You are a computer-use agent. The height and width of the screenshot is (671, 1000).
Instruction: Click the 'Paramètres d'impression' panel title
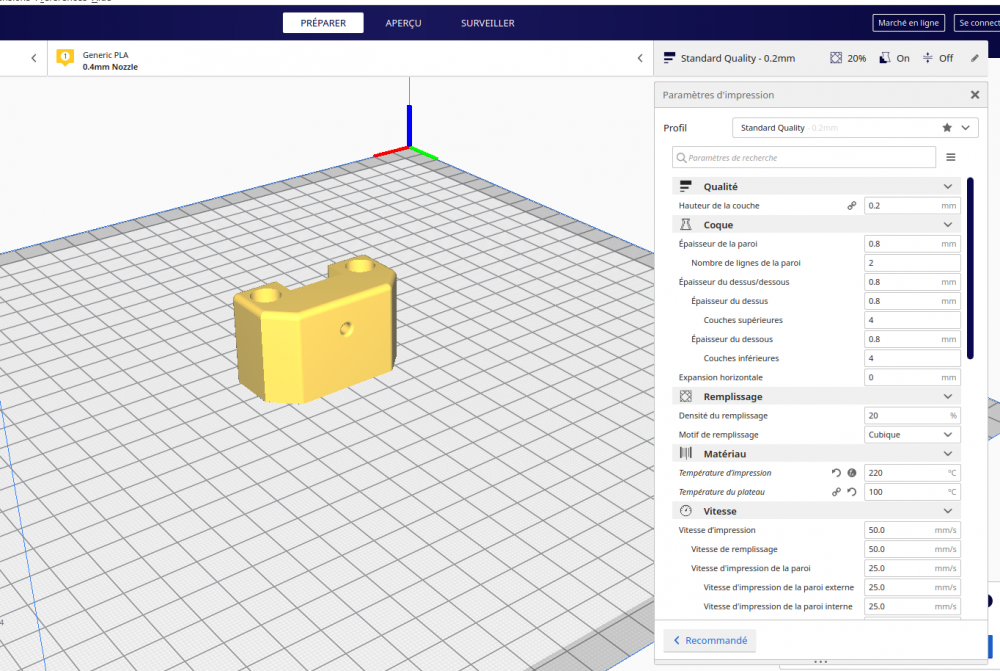click(718, 95)
